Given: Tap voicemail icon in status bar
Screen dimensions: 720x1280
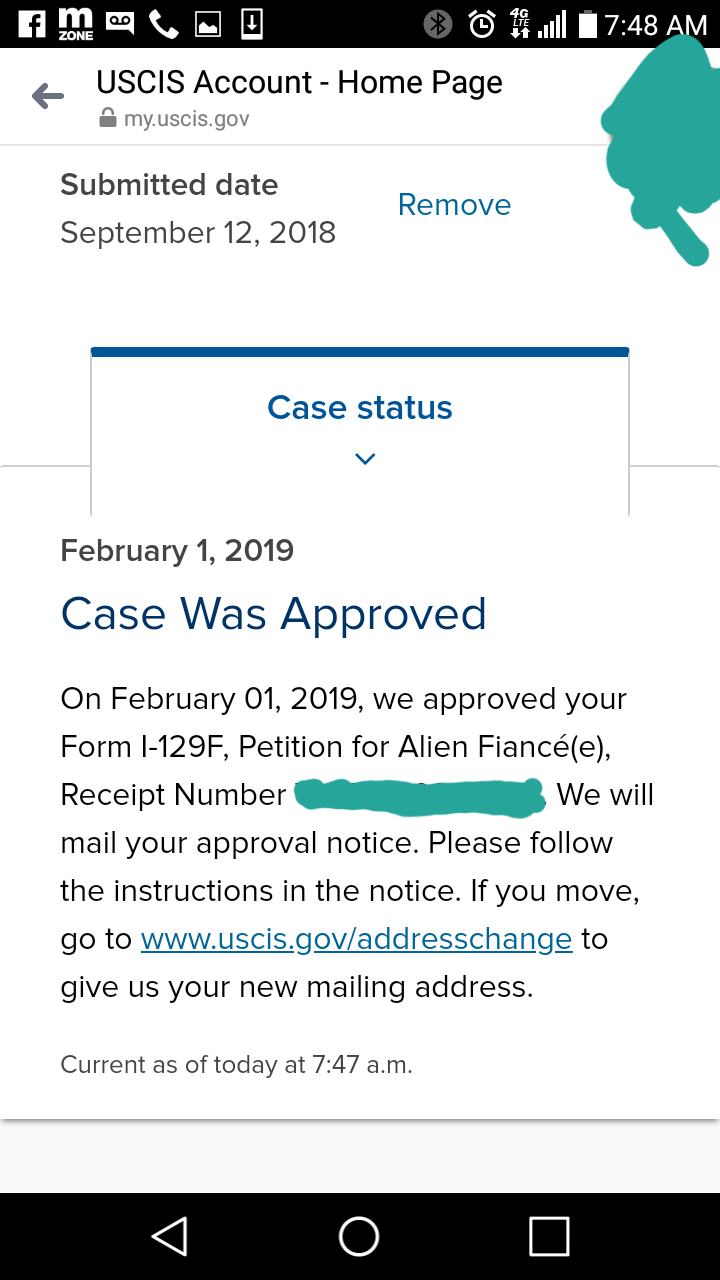Looking at the screenshot, I should coord(120,21).
